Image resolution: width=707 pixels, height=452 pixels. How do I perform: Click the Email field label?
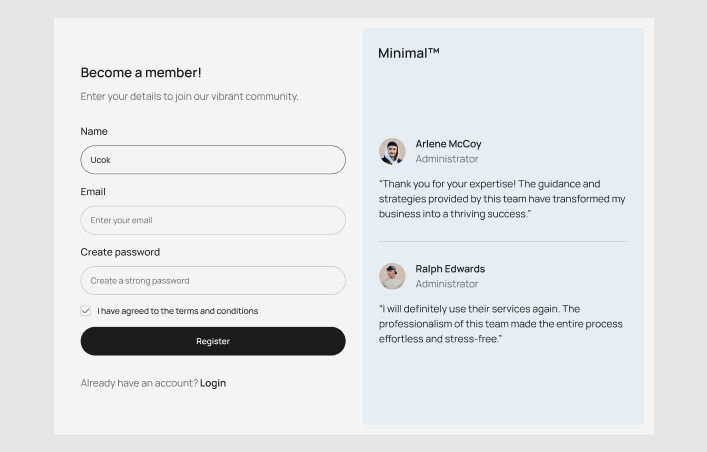[93, 191]
